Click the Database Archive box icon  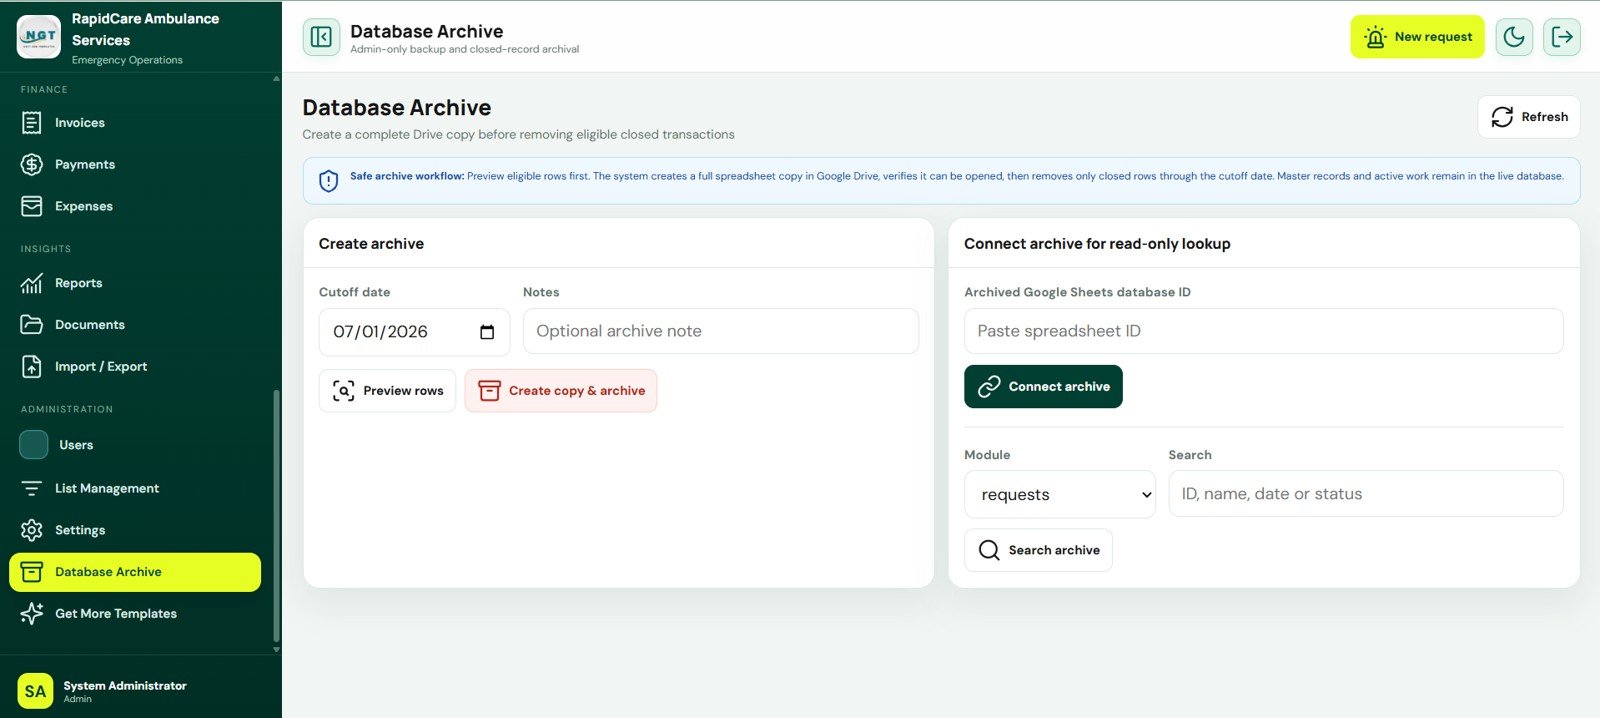(32, 572)
